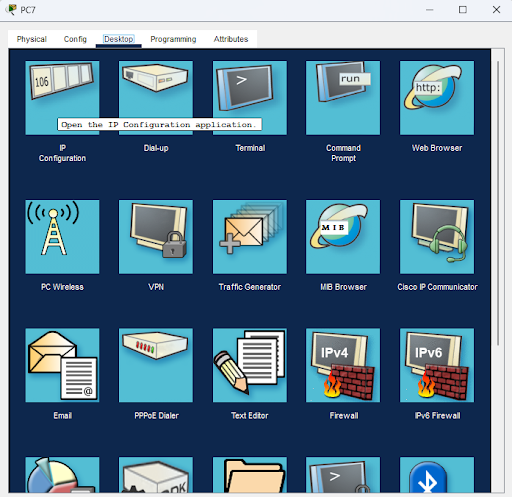Click the 'Command Prompt' text label
The height and width of the screenshot is (497, 512).
tap(343, 153)
